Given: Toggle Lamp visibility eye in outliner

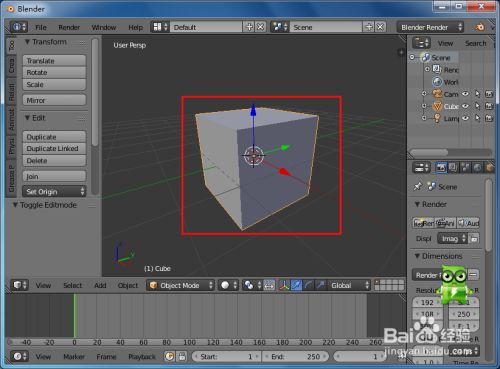Looking at the screenshot, I should 465,118.
